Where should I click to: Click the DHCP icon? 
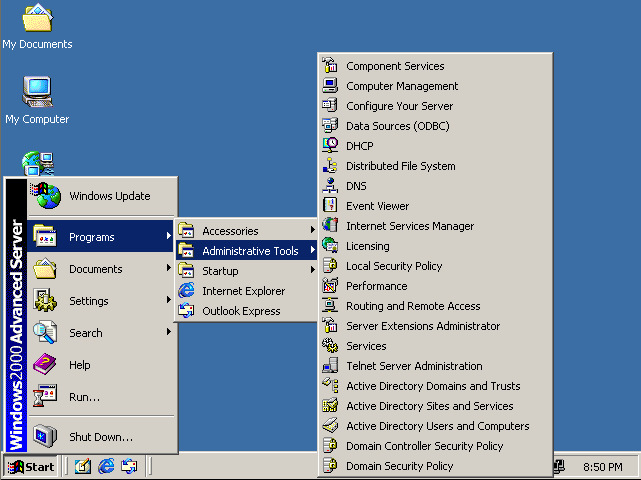[x=330, y=146]
